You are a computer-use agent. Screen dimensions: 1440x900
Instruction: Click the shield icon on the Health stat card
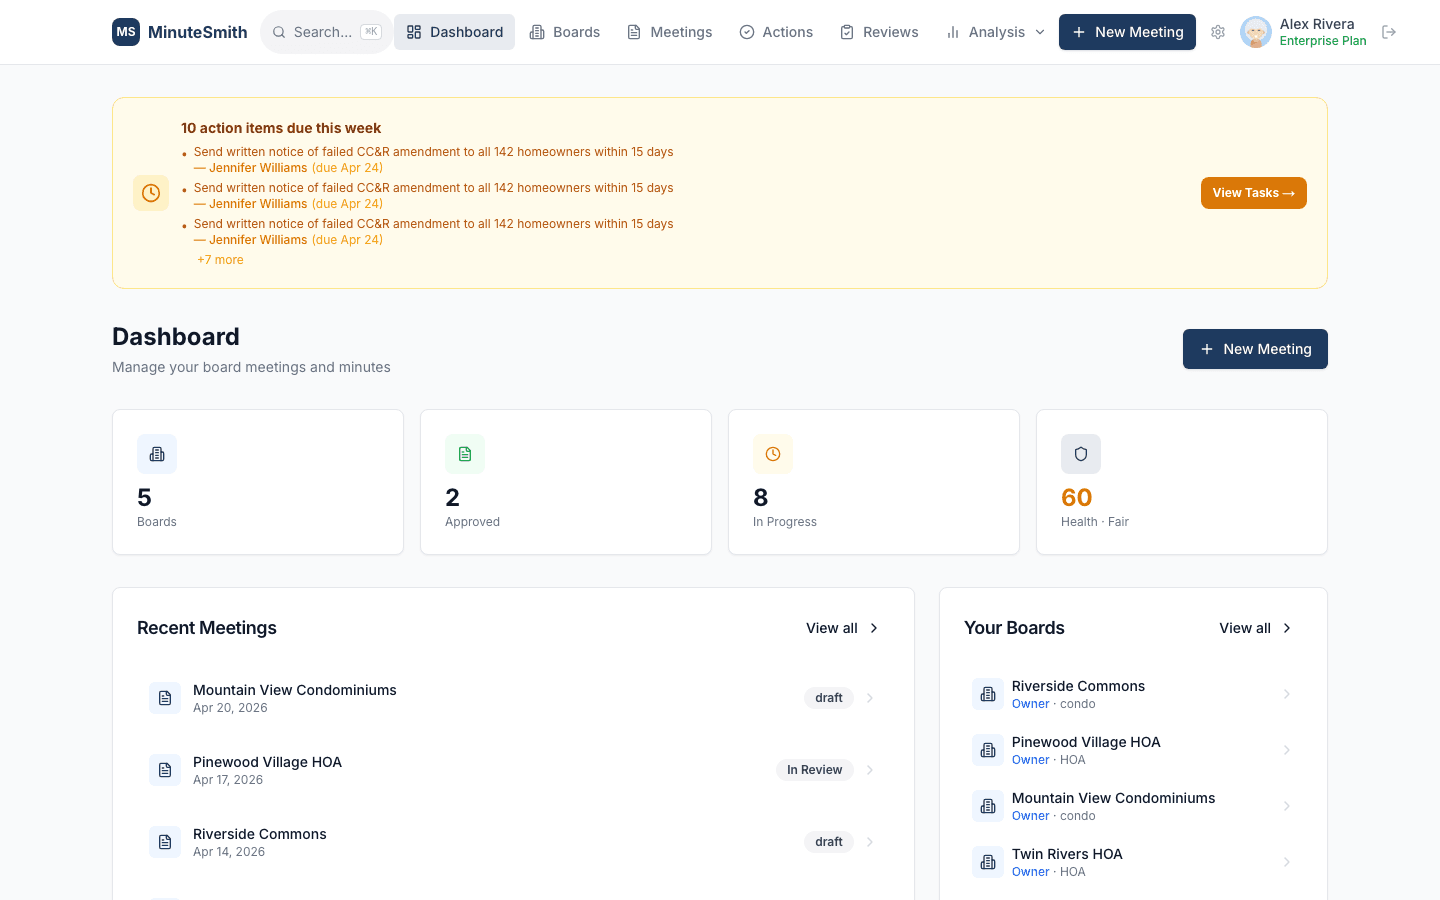[x=1081, y=454]
